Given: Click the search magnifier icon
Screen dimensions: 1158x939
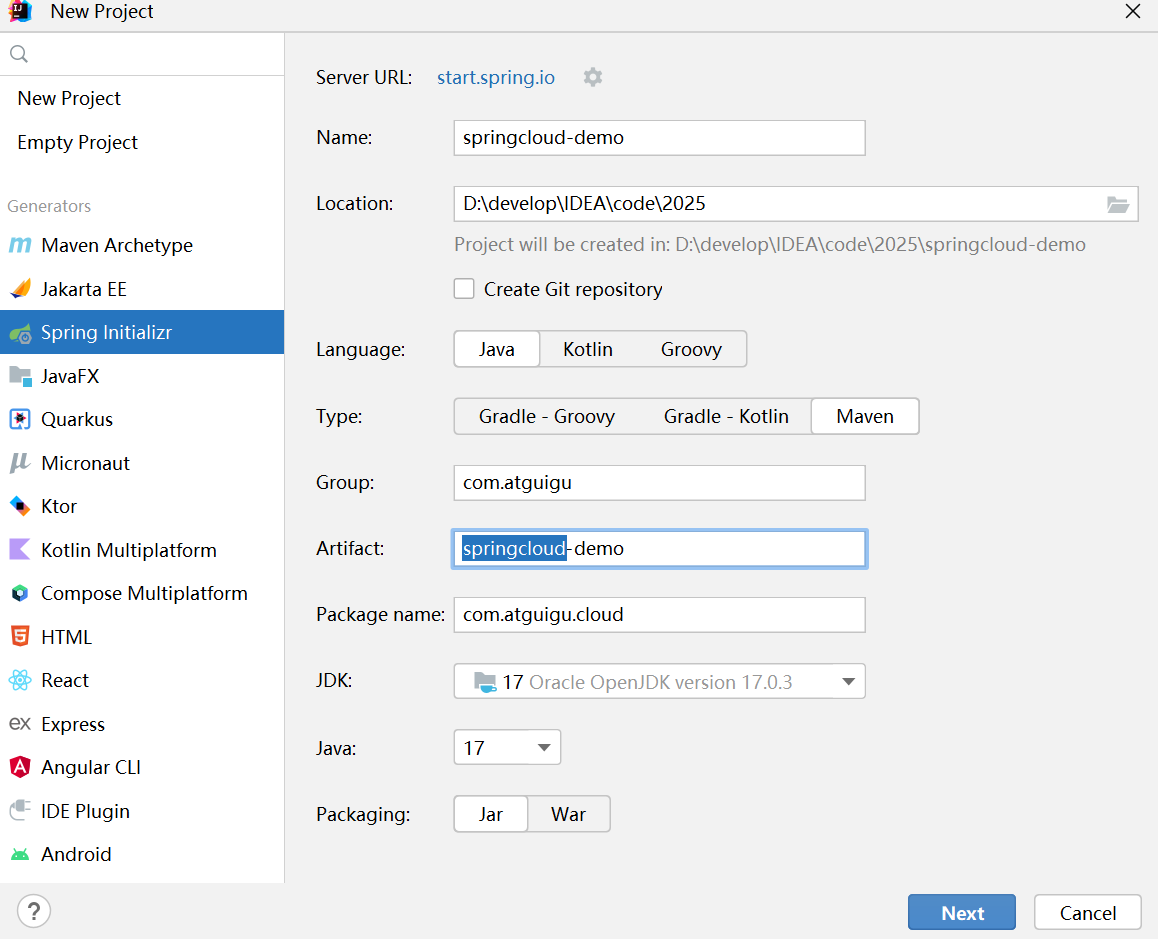Looking at the screenshot, I should click(x=18, y=53).
